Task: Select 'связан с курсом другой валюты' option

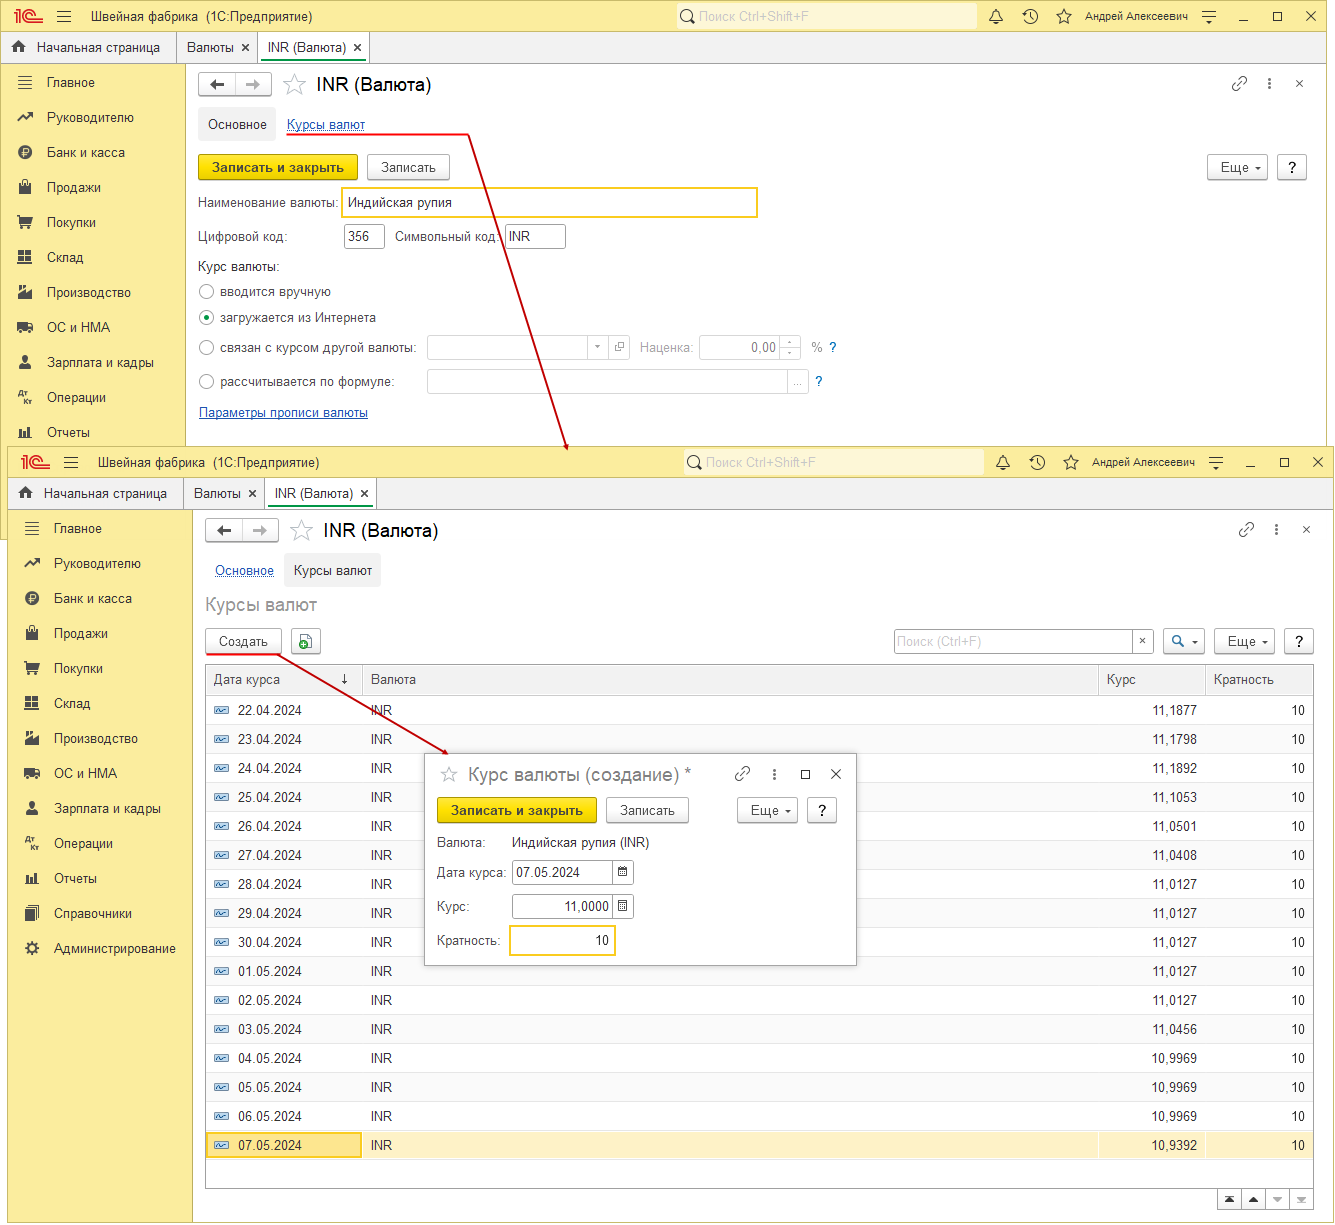Action: tap(206, 348)
